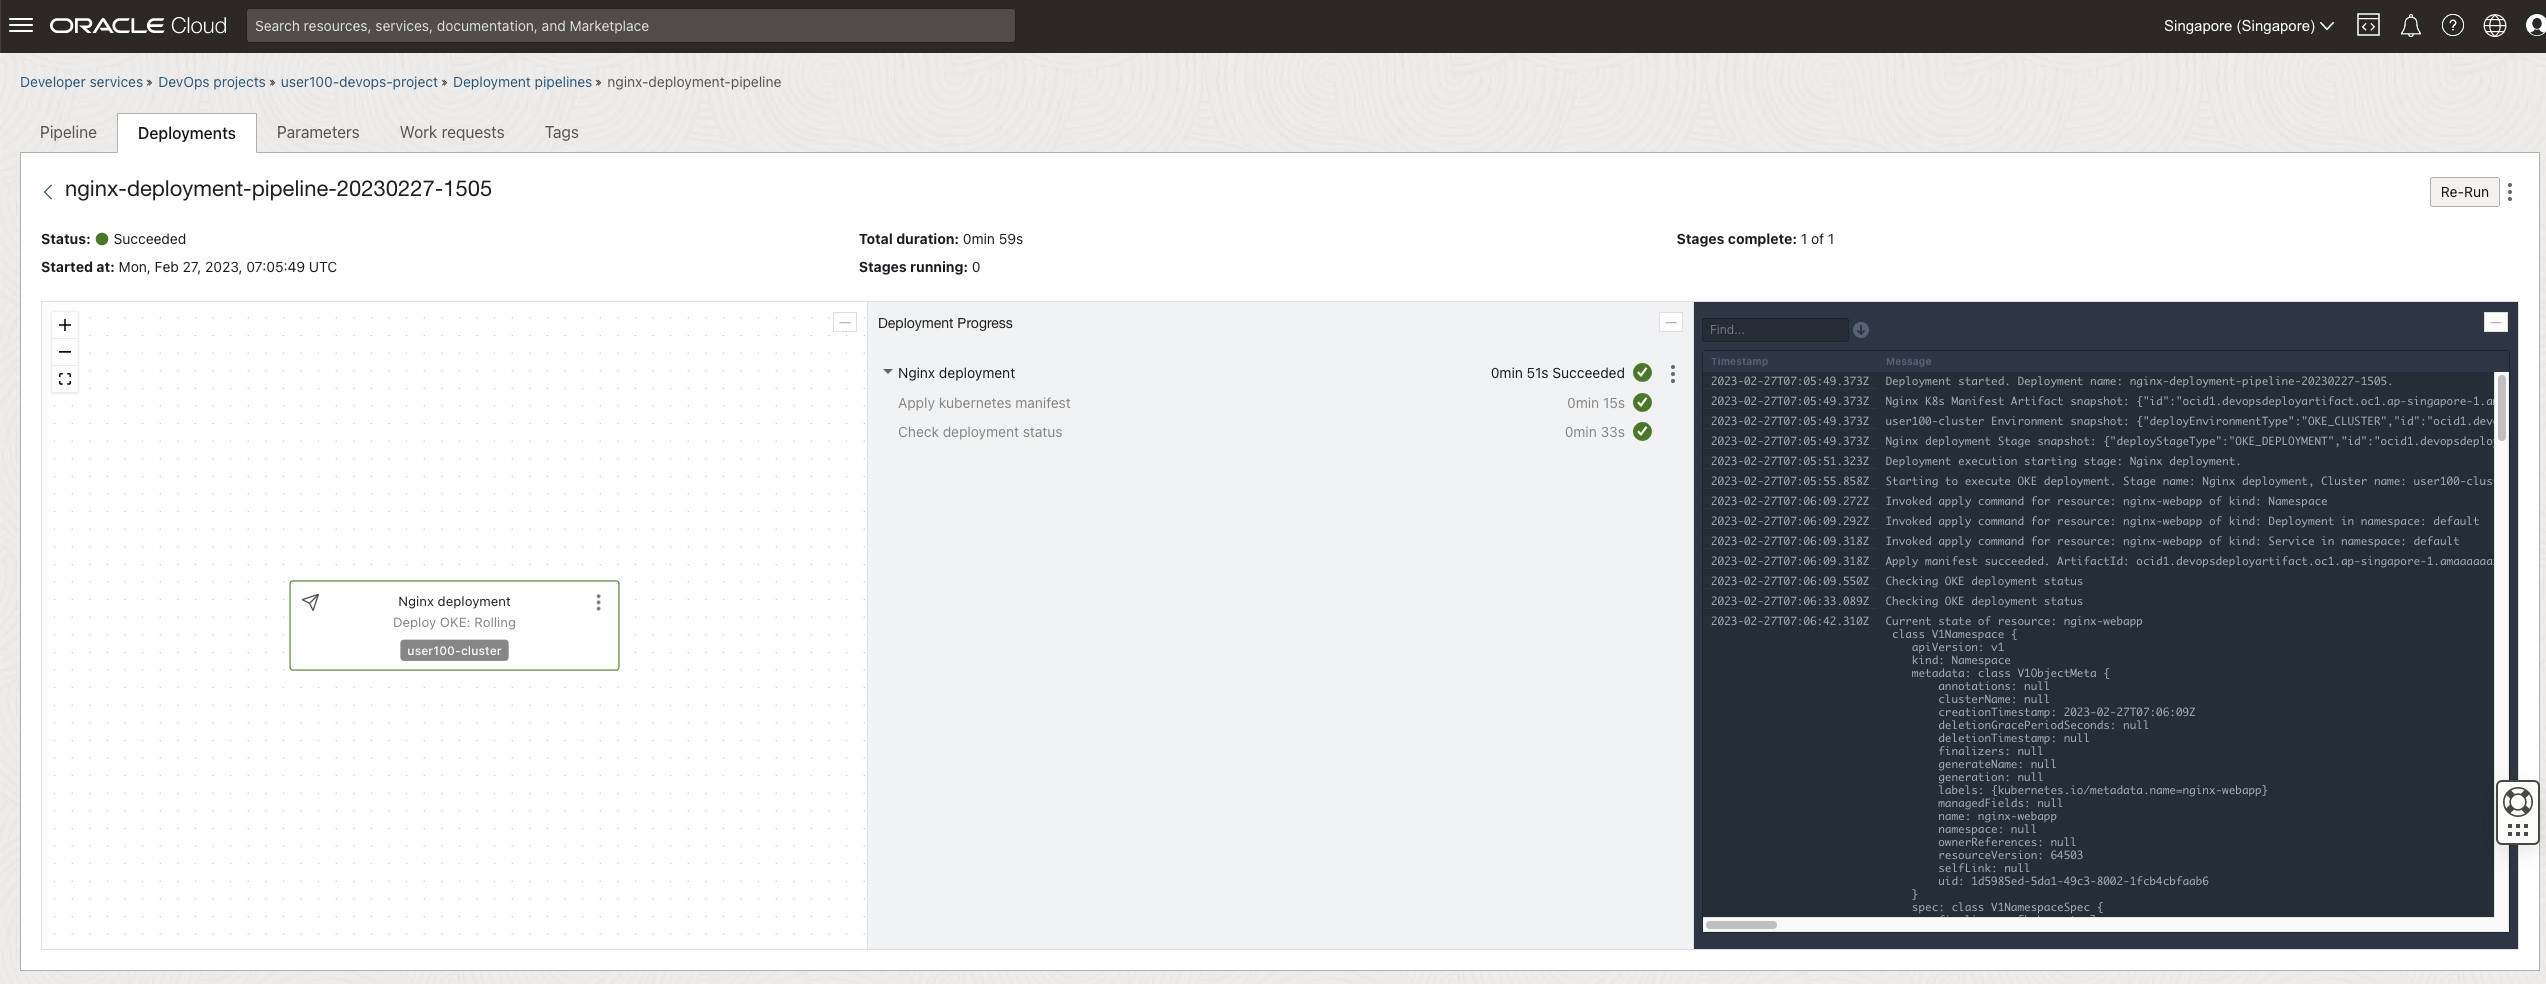The image size is (2546, 984).
Task: Minimize the Deployment Progress panel
Action: click(x=1671, y=322)
